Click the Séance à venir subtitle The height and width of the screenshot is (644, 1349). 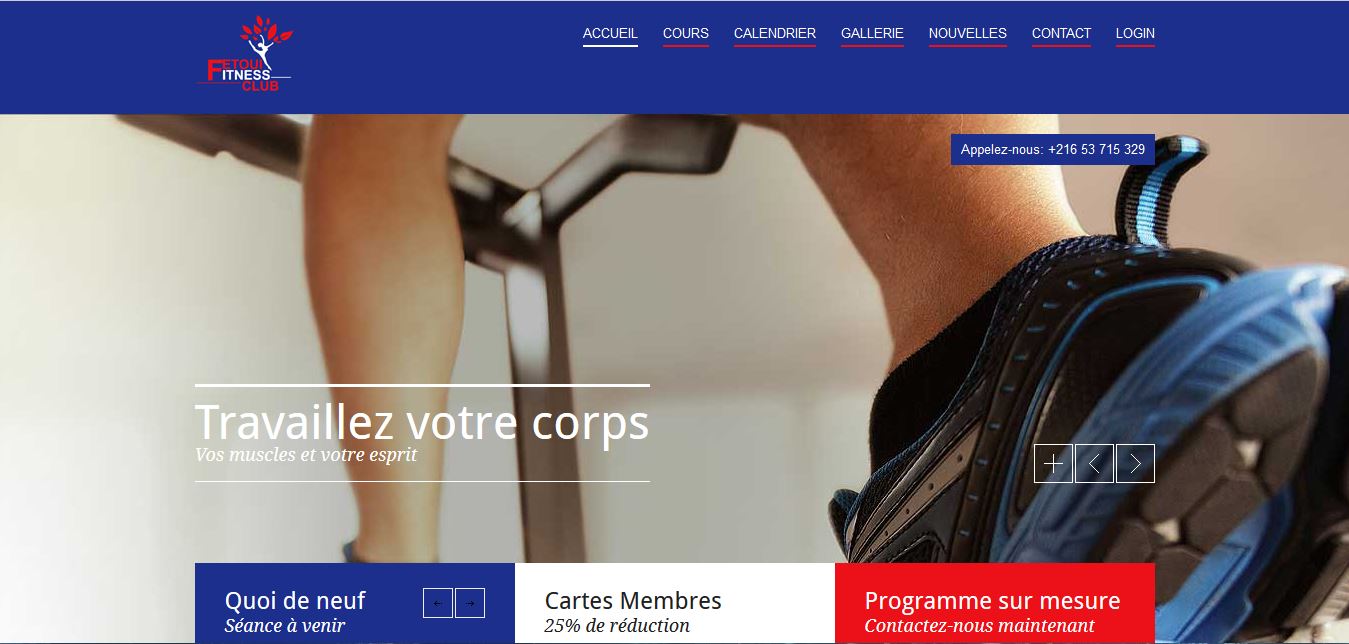point(285,626)
